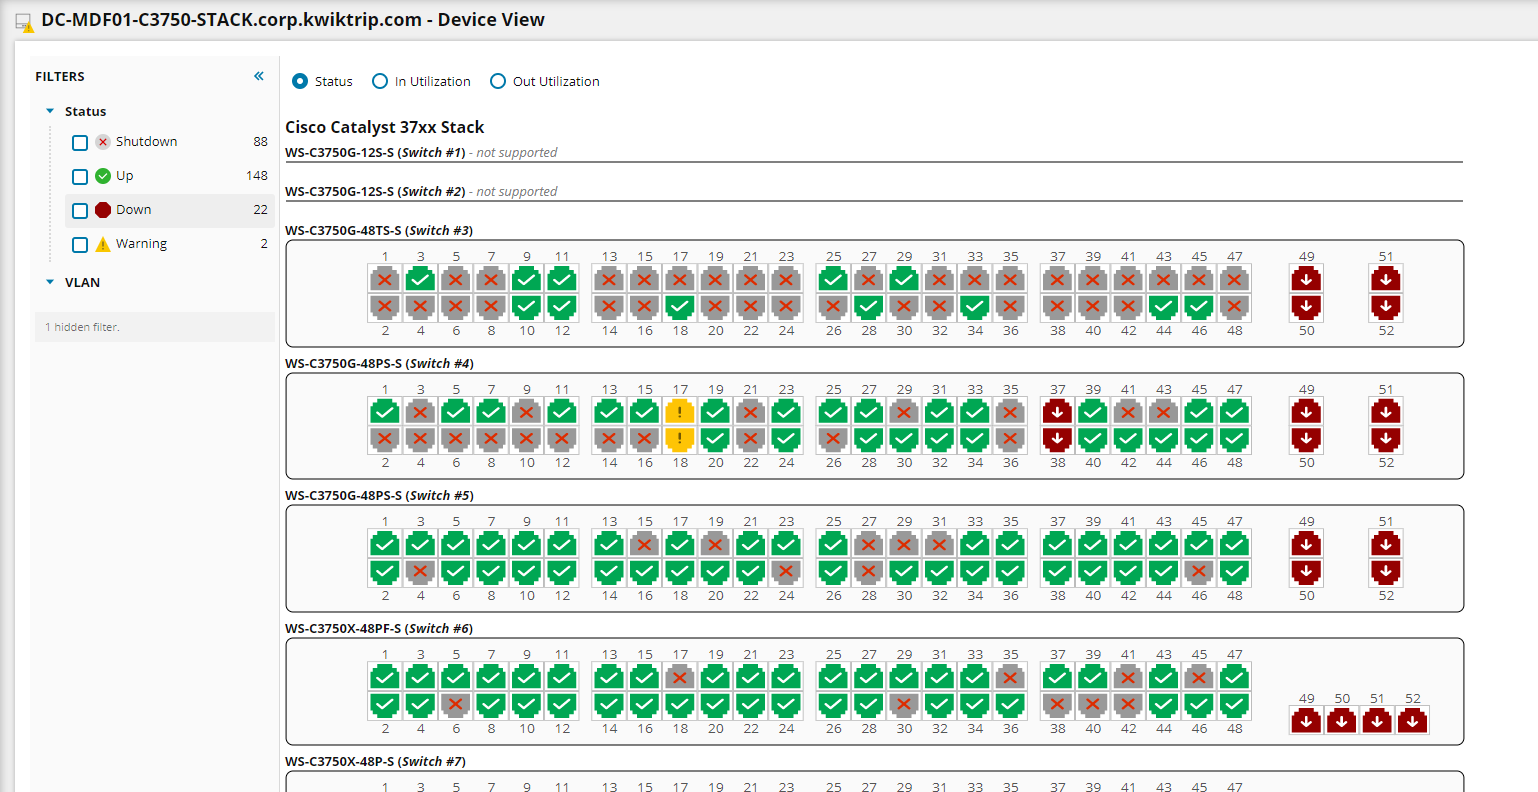
Task: Click the Cisco Catalyst 37xx Stack heading
Action: [384, 127]
